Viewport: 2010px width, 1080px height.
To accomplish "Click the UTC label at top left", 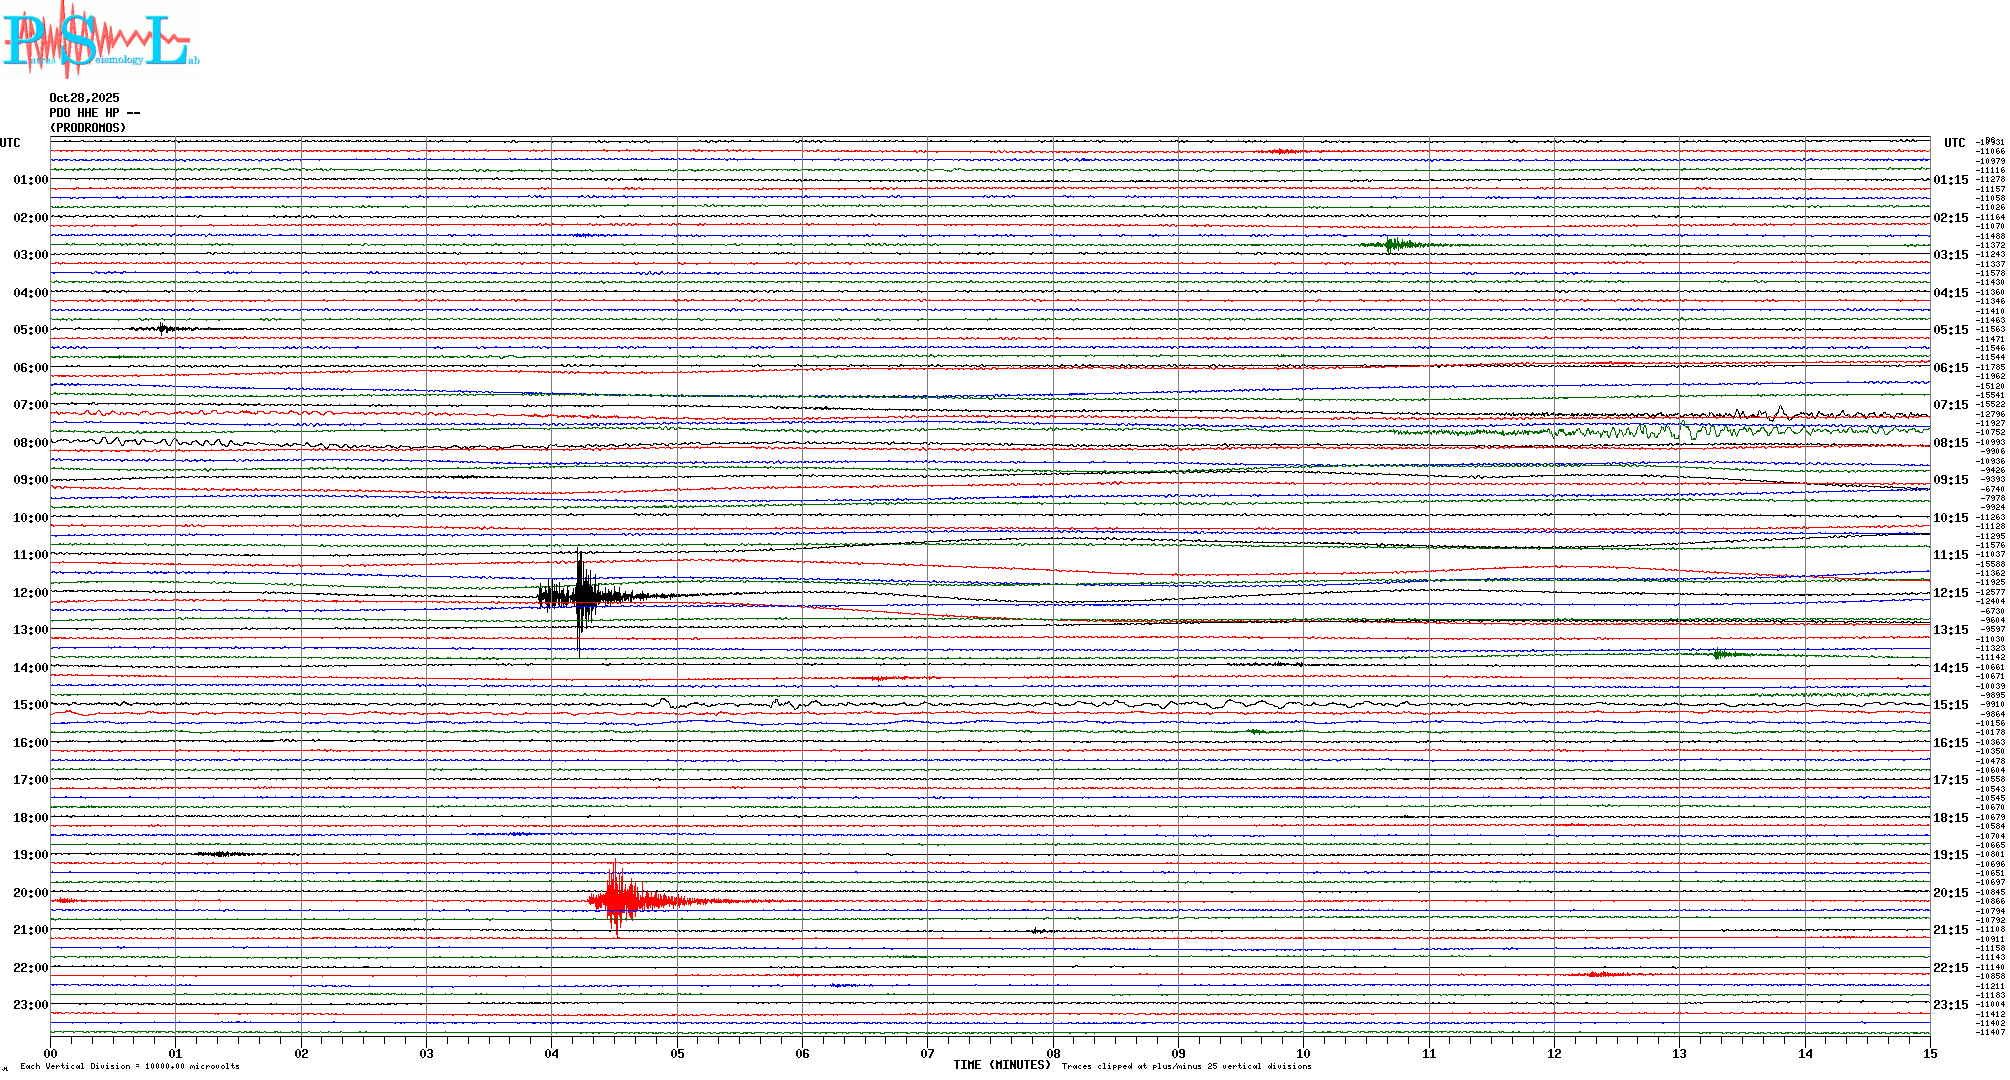I will click(x=10, y=143).
